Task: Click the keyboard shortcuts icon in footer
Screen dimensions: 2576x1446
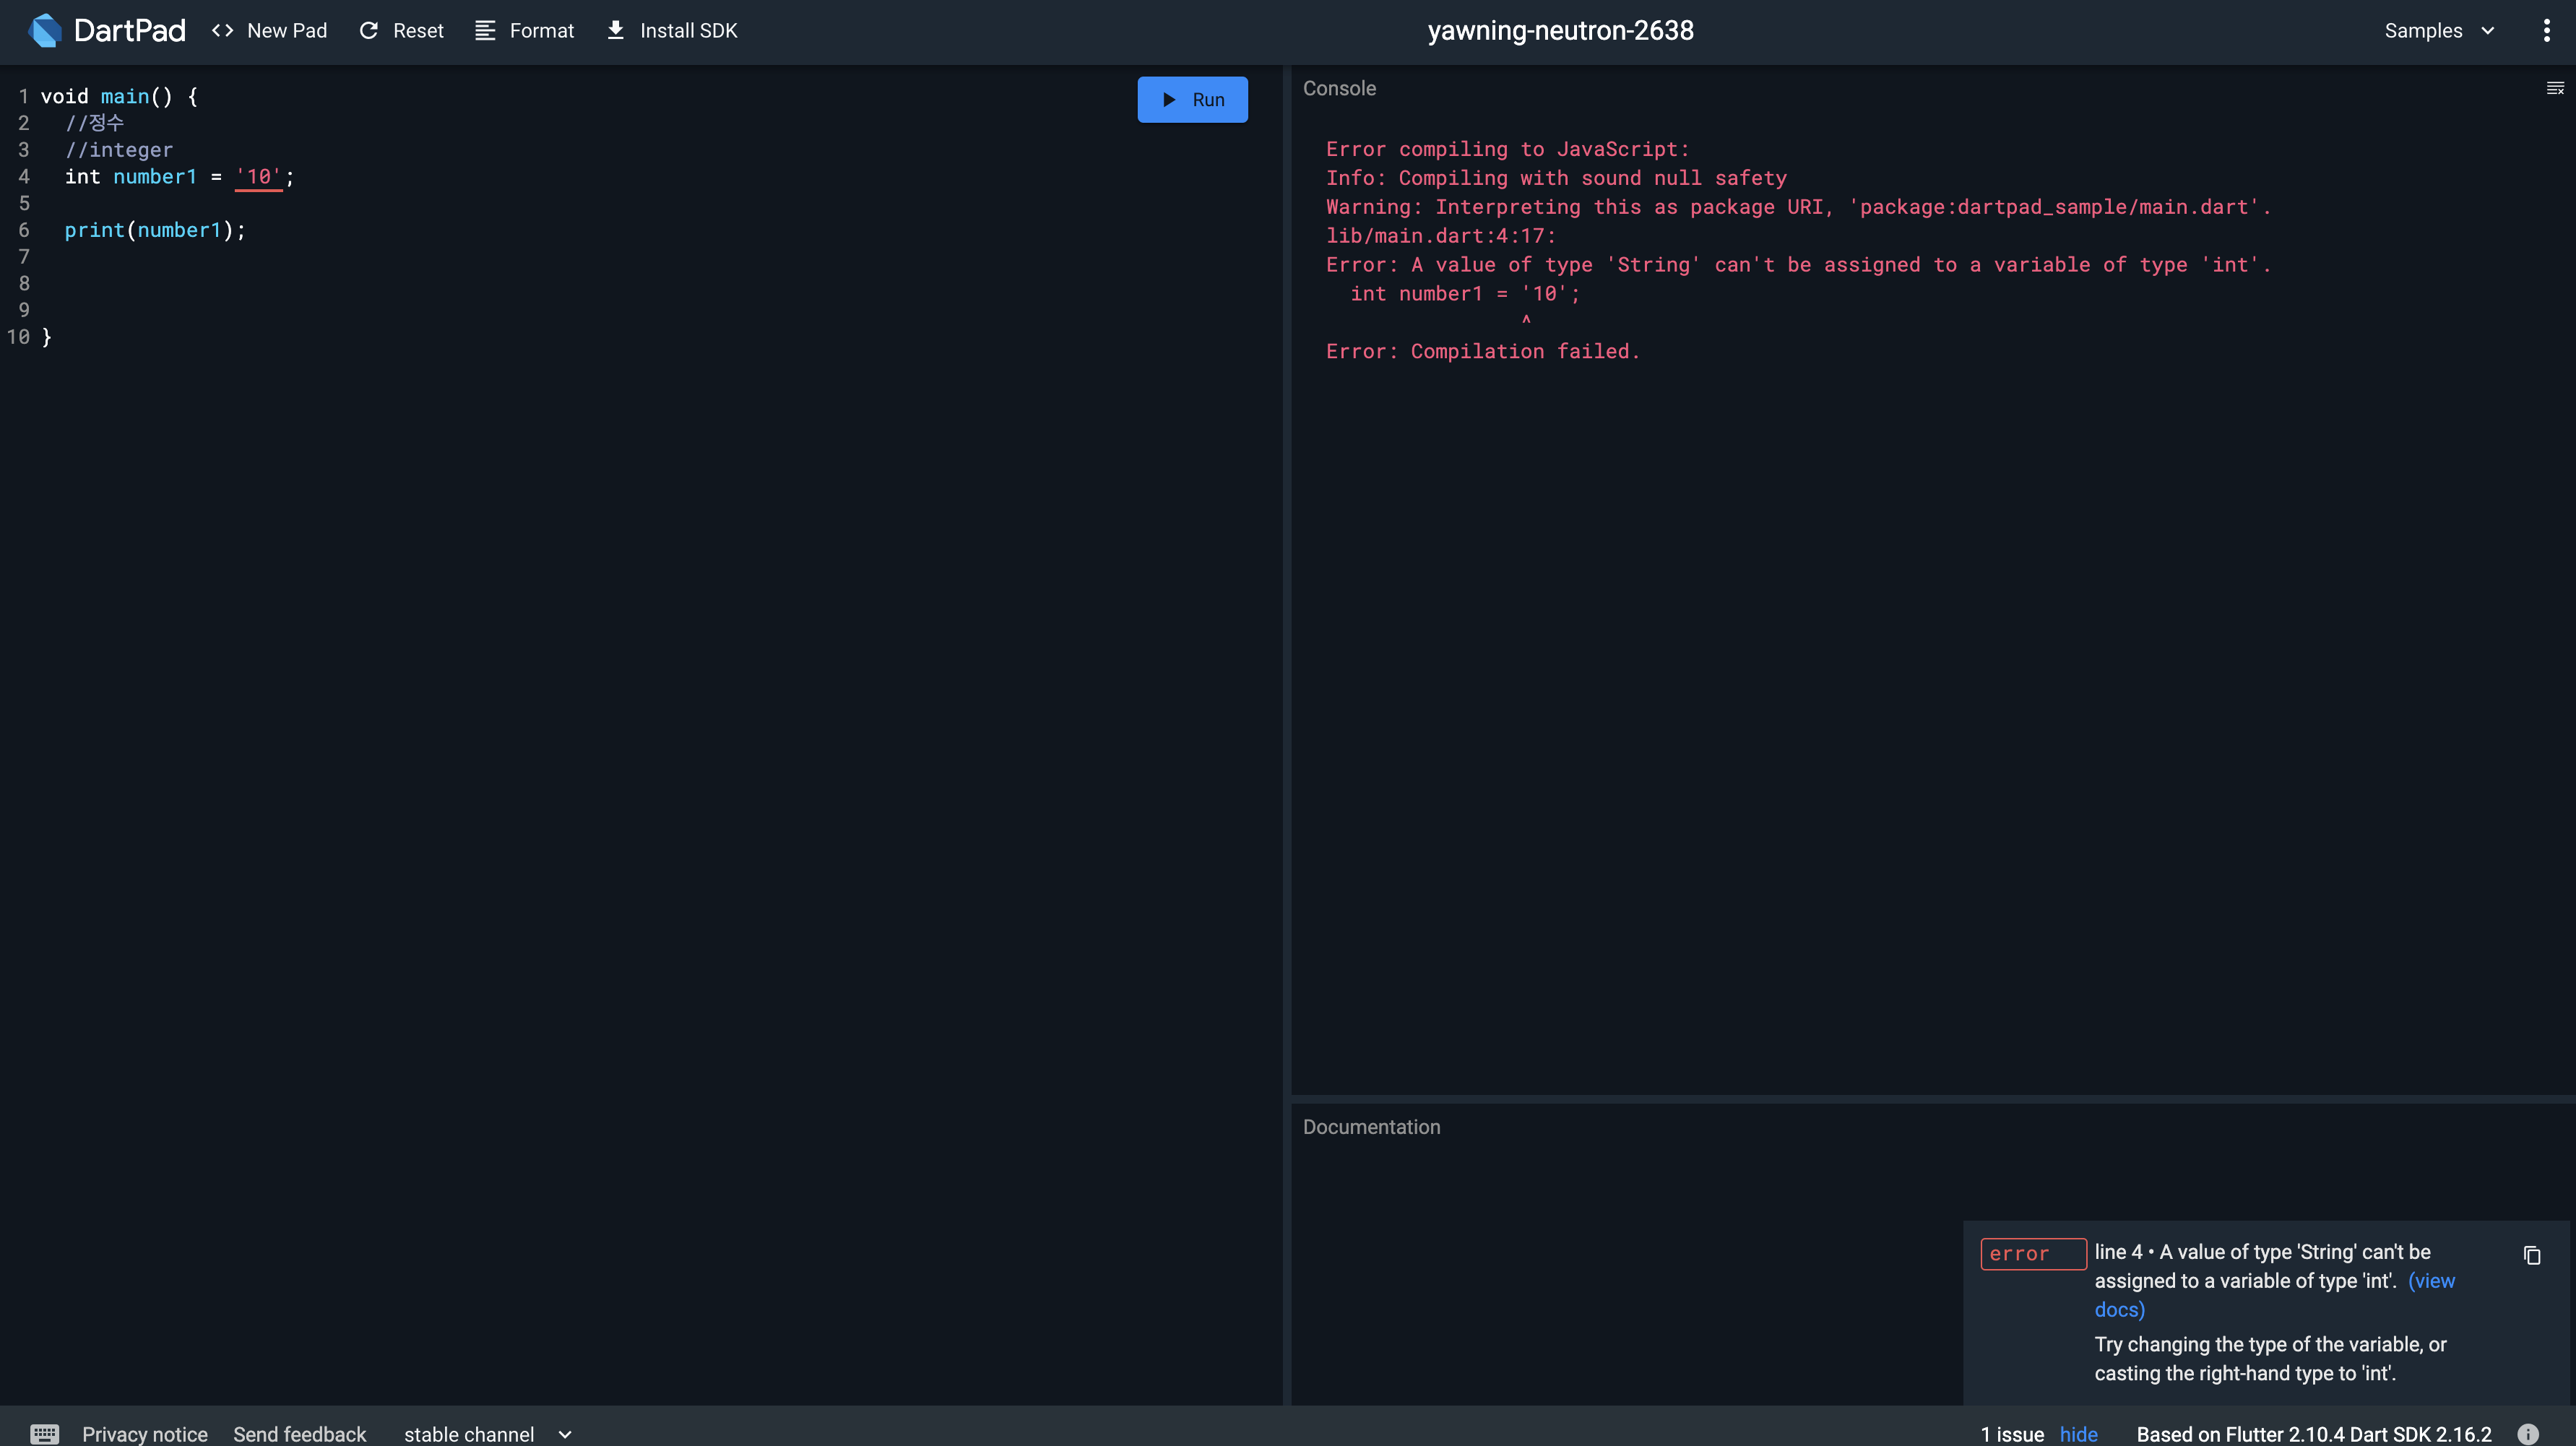Action: click(44, 1433)
